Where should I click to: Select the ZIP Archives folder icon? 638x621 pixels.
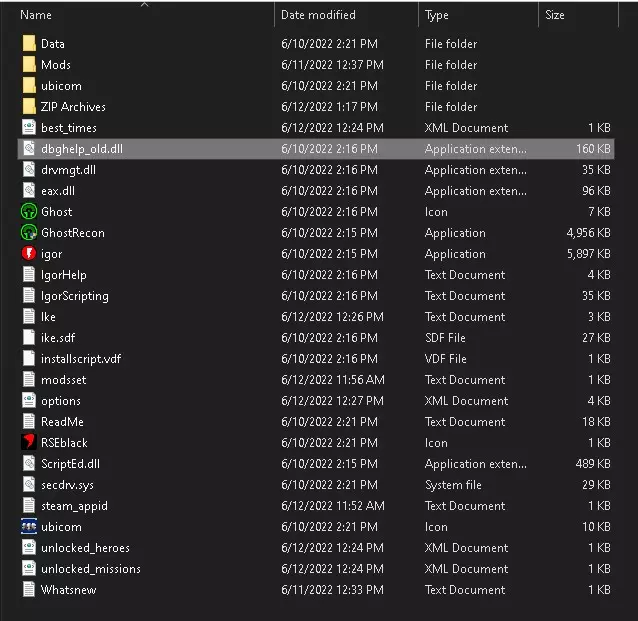click(x=28, y=107)
